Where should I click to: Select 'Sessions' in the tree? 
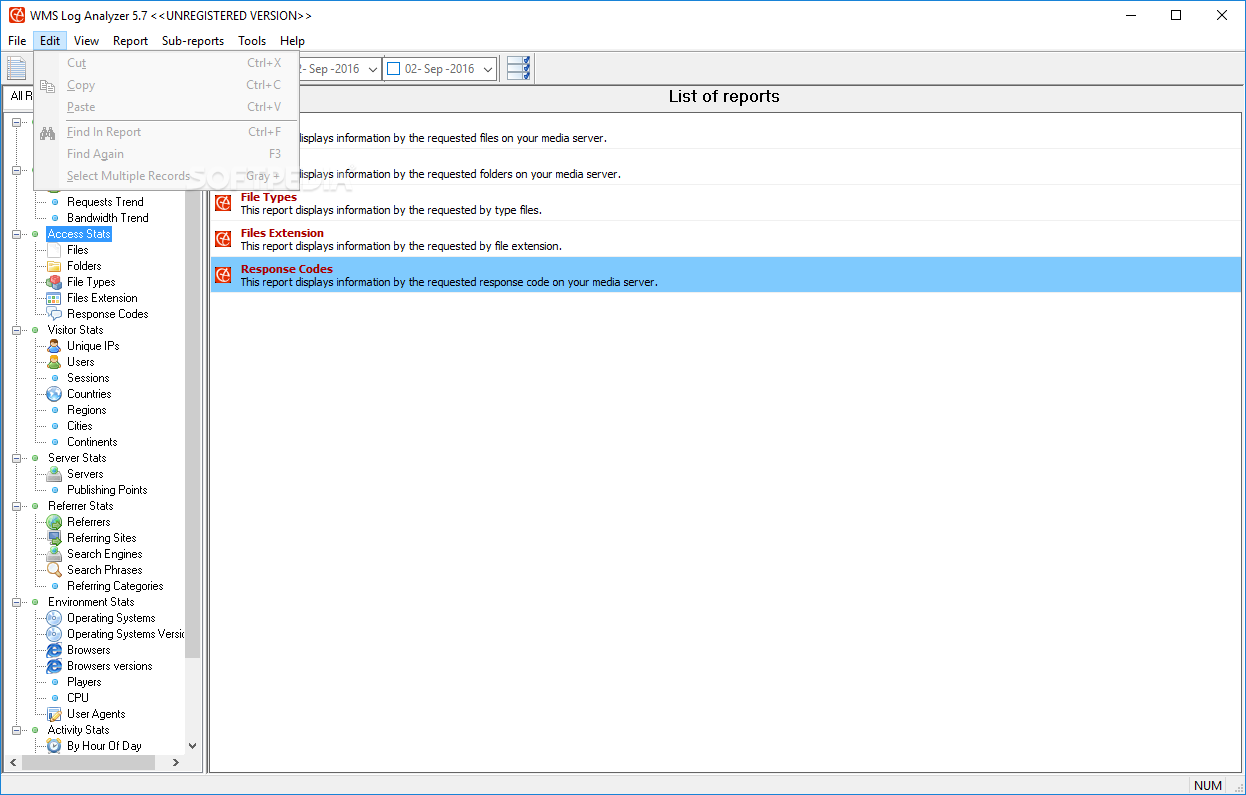tap(88, 378)
